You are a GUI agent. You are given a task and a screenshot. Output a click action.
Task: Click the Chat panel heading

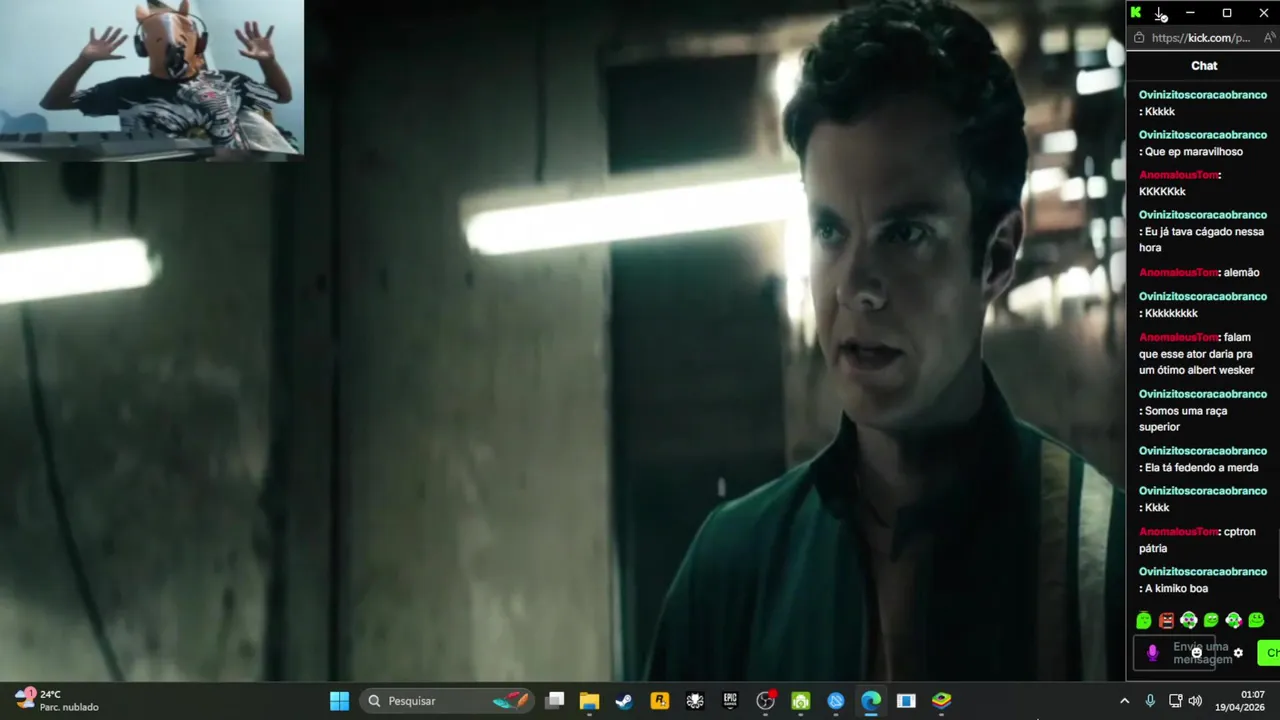(1204, 65)
